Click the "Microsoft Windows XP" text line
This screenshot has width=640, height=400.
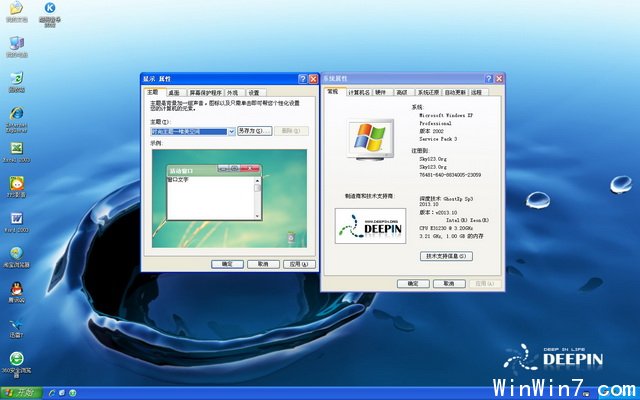pos(446,116)
